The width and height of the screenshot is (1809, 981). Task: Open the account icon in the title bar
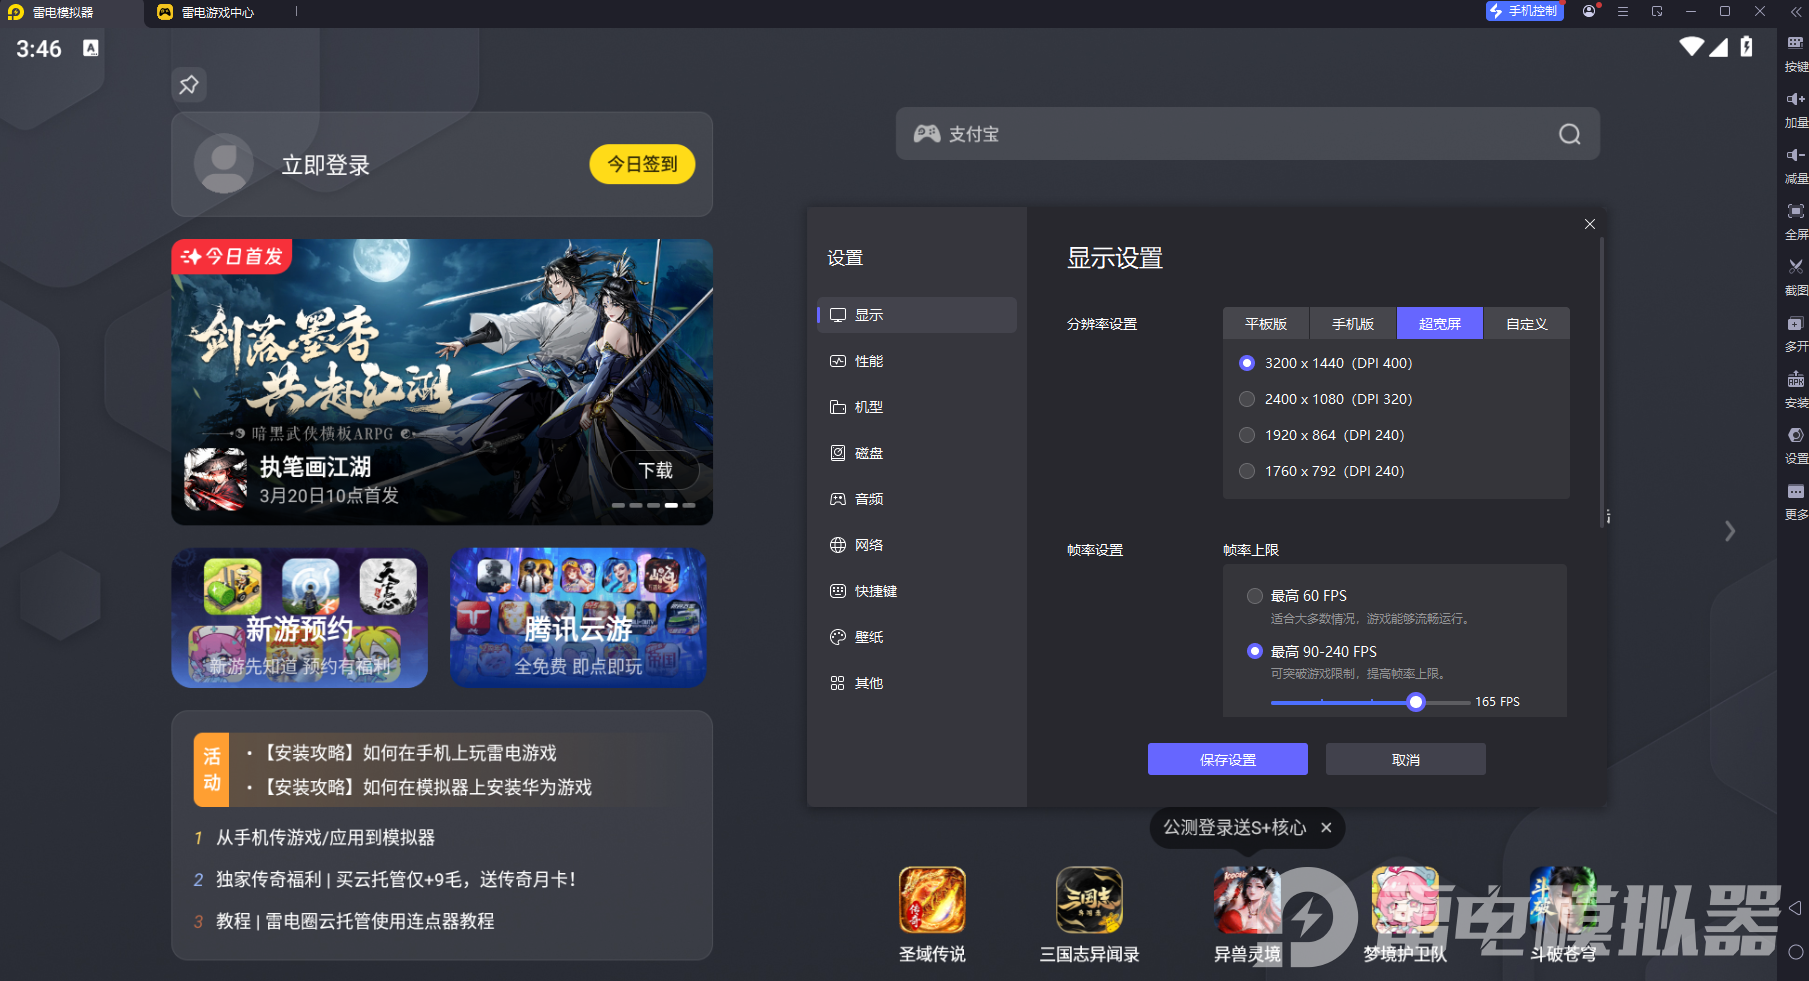1589,11
